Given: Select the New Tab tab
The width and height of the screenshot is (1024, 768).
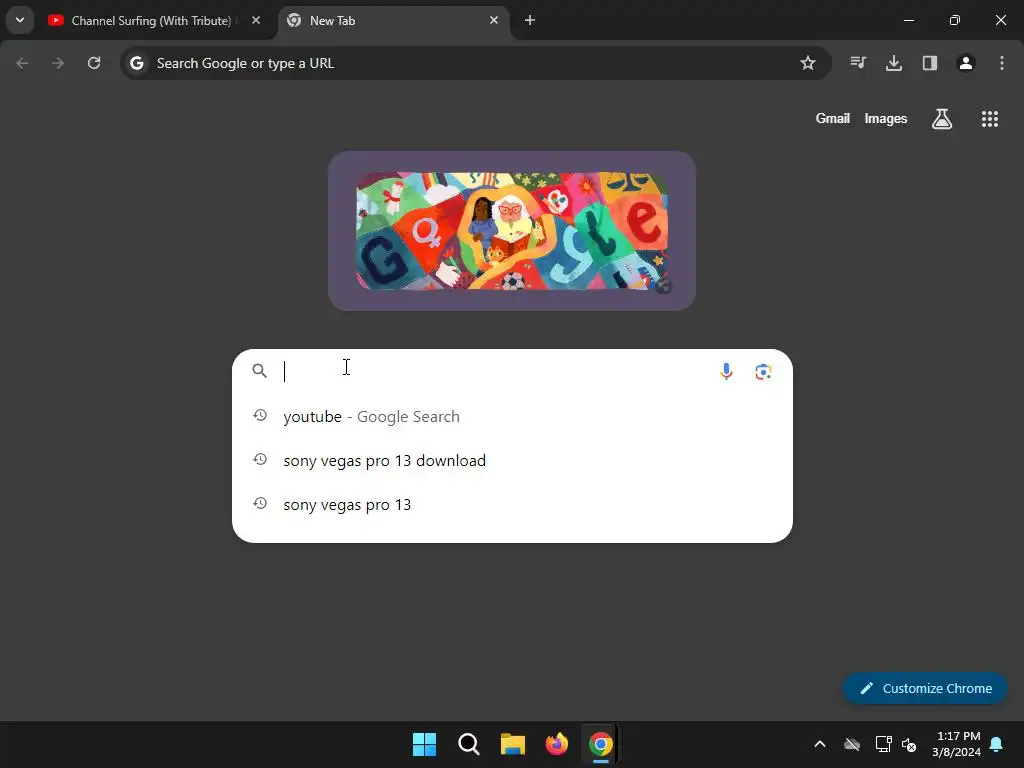Looking at the screenshot, I should pyautogui.click(x=392, y=21).
